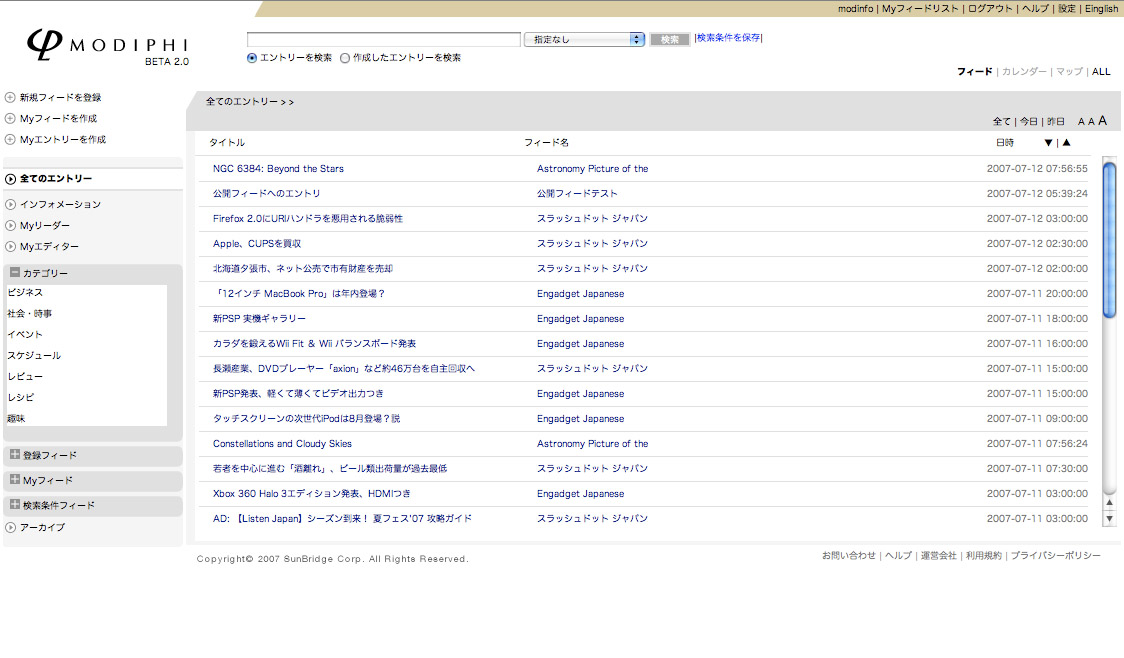
Task: Sort entries descending with the down-triangle icon
Action: pyautogui.click(x=1048, y=143)
